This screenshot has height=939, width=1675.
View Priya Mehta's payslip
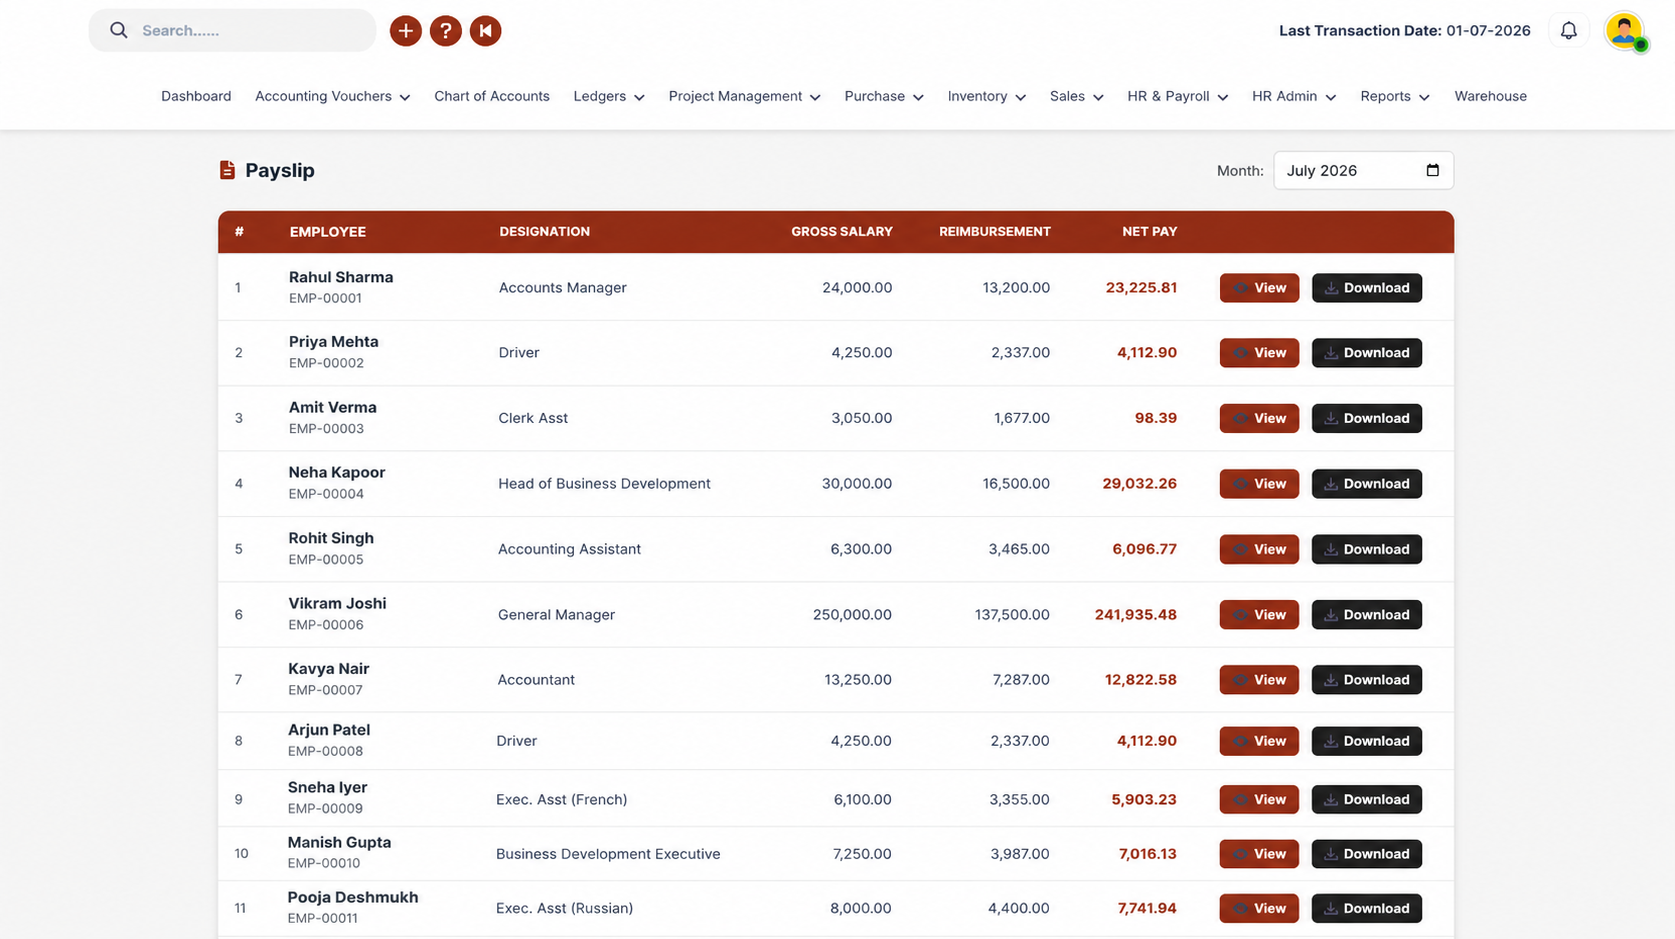click(1259, 353)
